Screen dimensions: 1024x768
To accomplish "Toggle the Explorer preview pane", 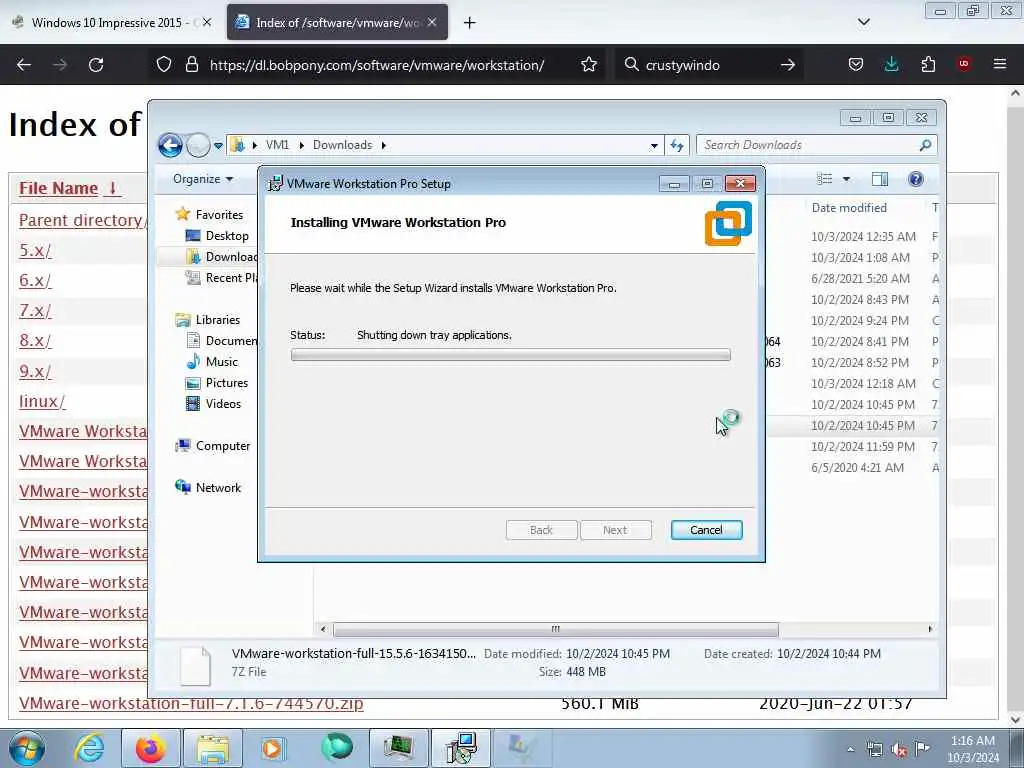I will (x=880, y=179).
